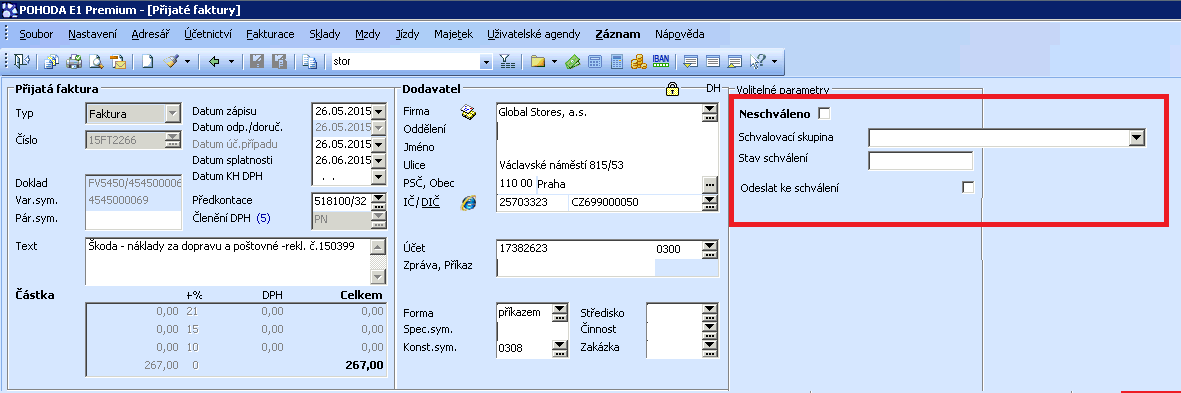Click the copy documents icon before the search box
1181x393 pixels.
coord(310,62)
